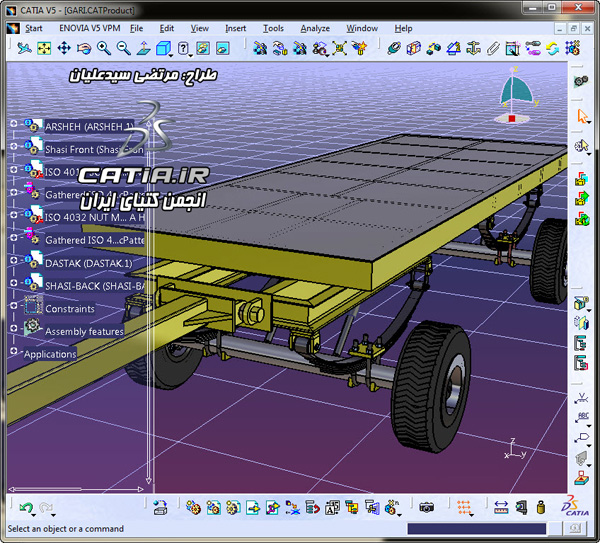Open the Select arrow tool dropdown
The height and width of the screenshot is (543, 600).
(589, 123)
